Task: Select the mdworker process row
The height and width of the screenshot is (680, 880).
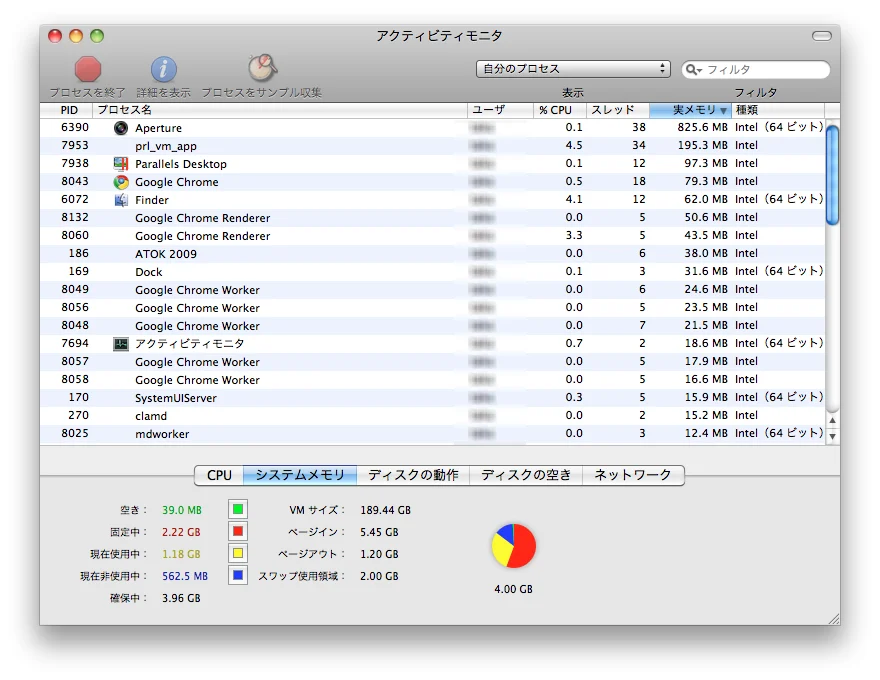Action: click(x=432, y=434)
